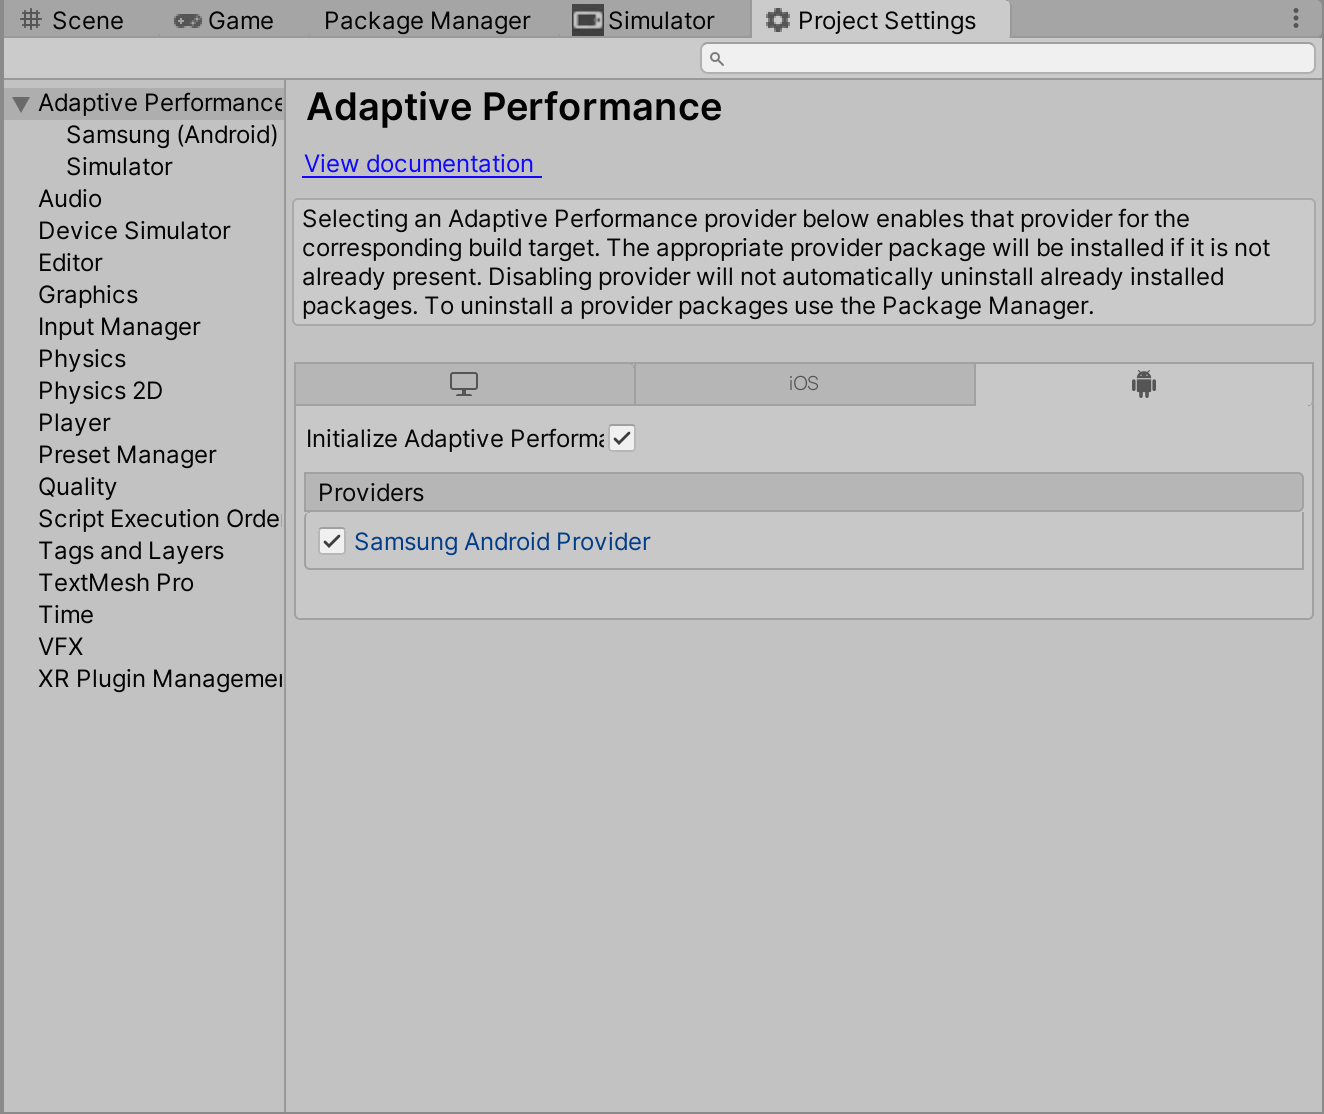Viewport: 1324px width, 1114px height.
Task: Select Audio in the settings list
Action: (x=69, y=198)
